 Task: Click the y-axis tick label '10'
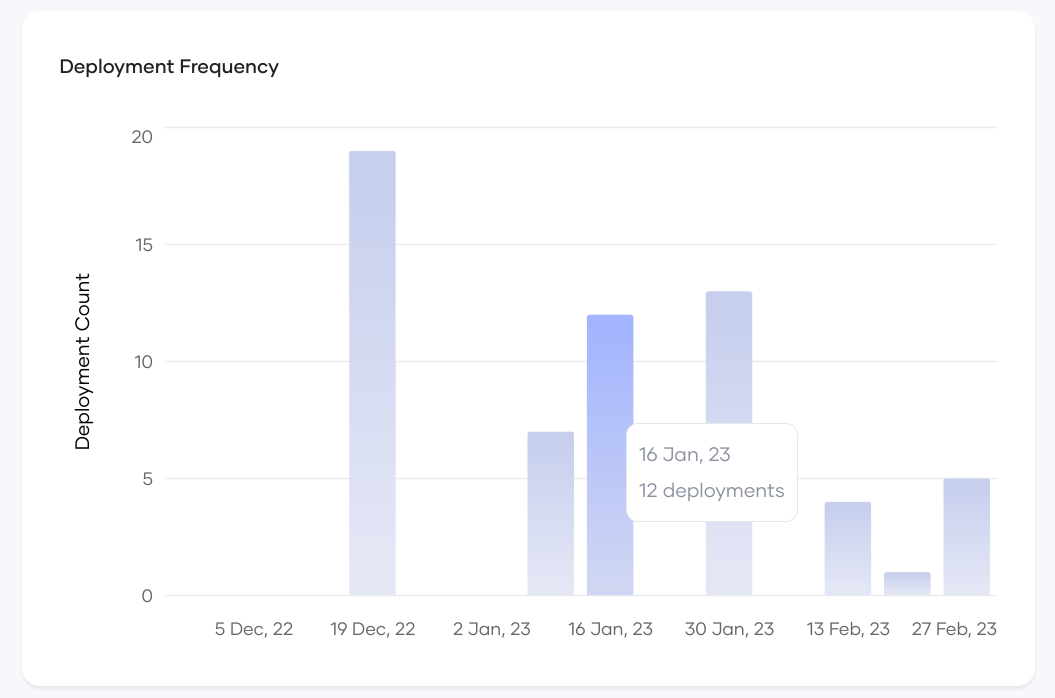click(x=142, y=361)
